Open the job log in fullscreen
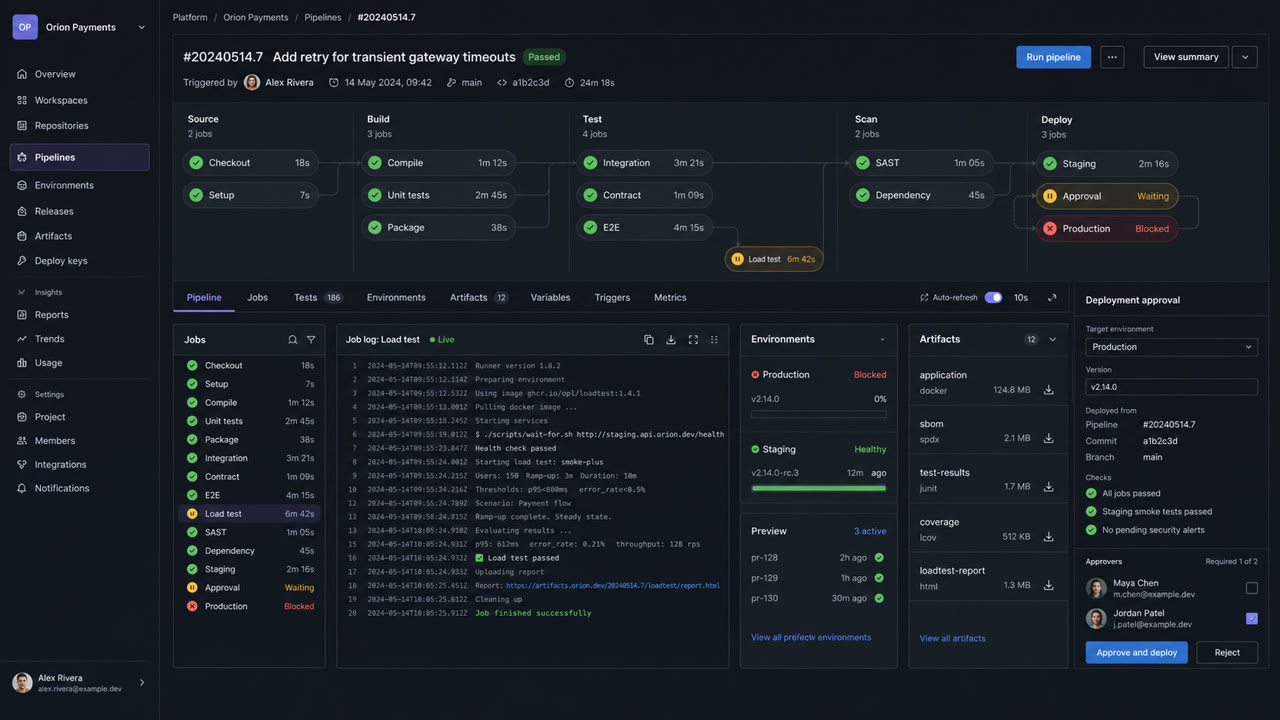Viewport: 1280px width, 720px height. (693, 340)
